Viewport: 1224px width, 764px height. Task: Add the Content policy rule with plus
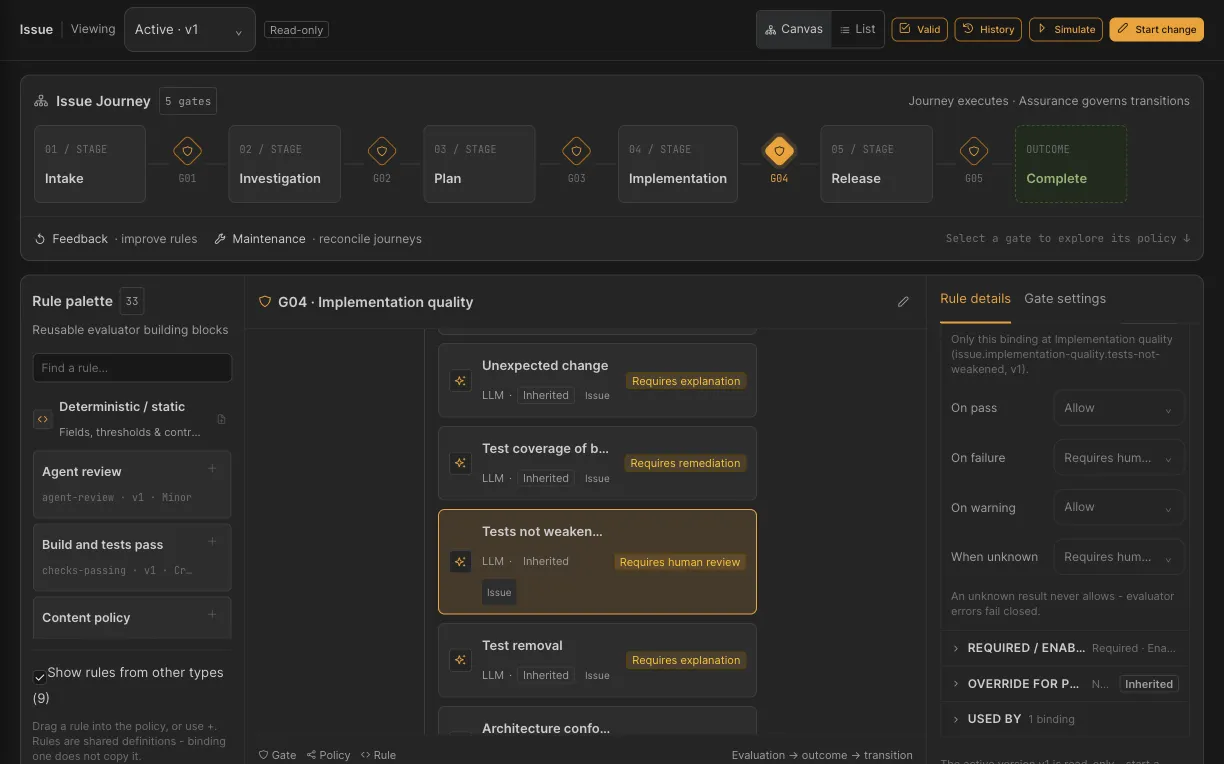pos(212,615)
